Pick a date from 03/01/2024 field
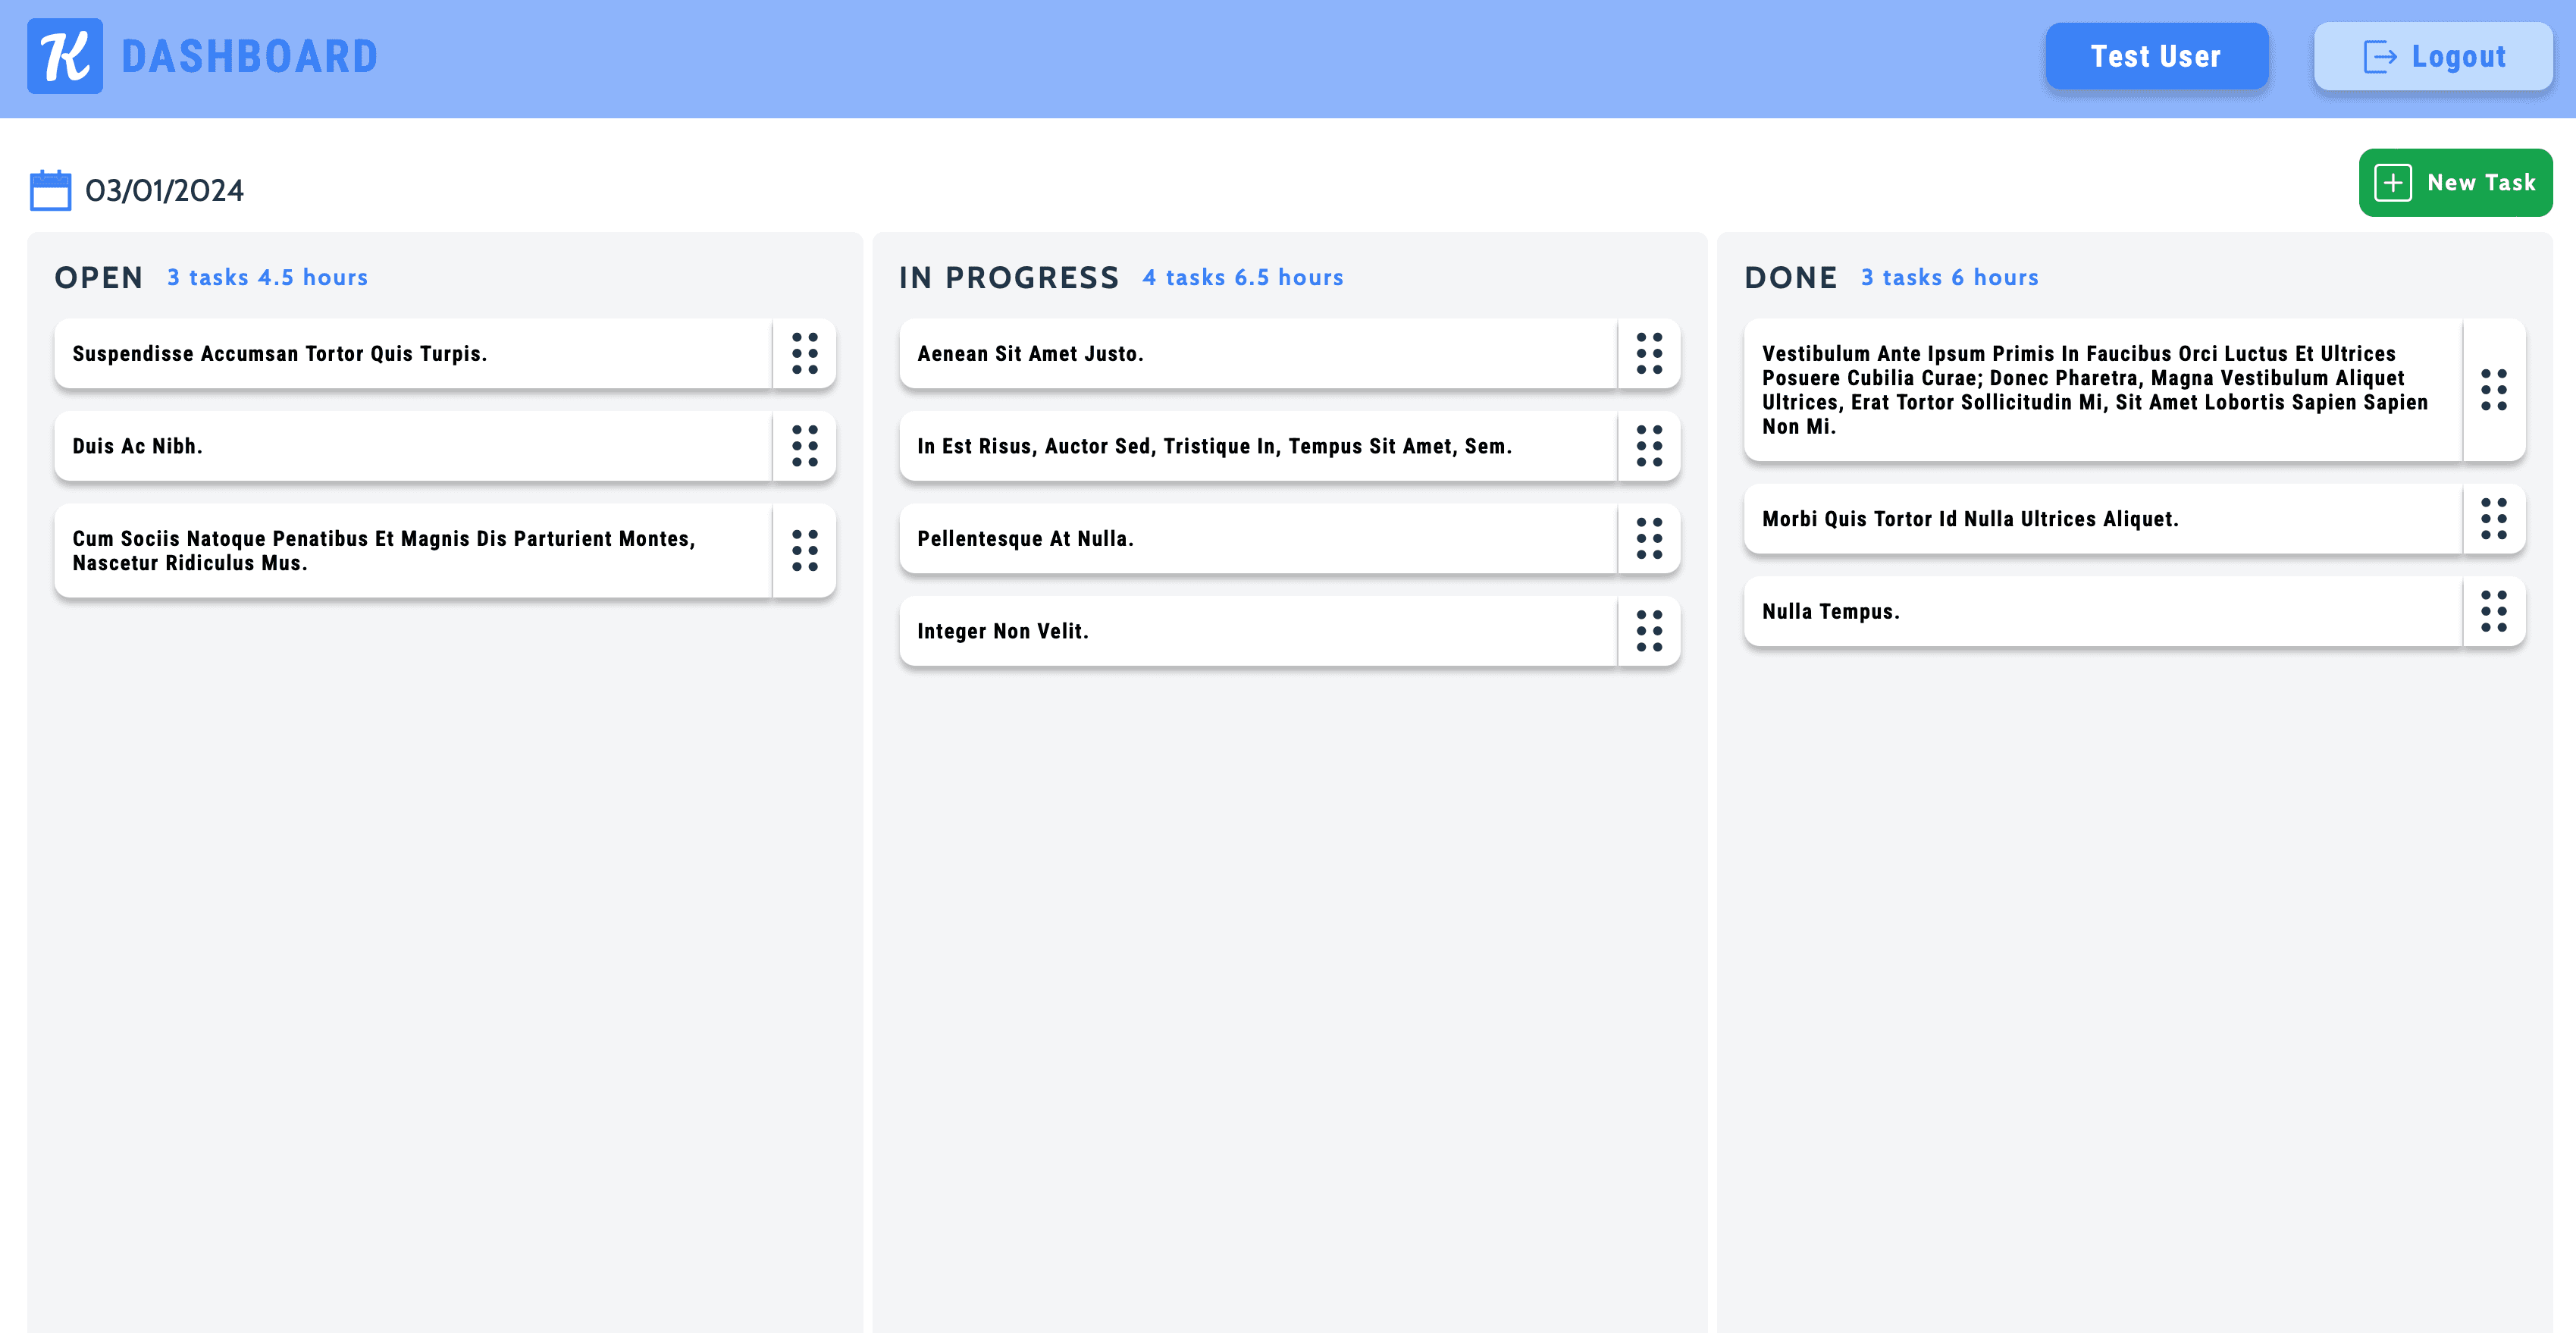 point(165,190)
